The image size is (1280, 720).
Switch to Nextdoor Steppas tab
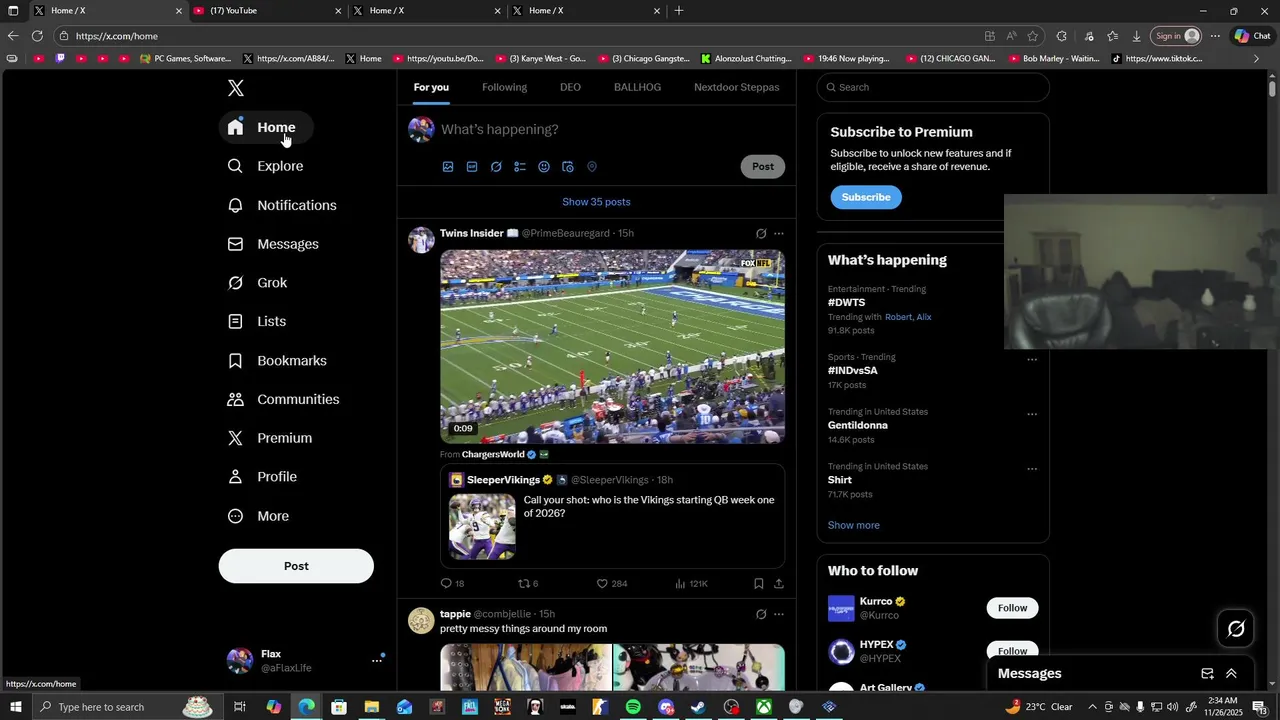tap(737, 87)
